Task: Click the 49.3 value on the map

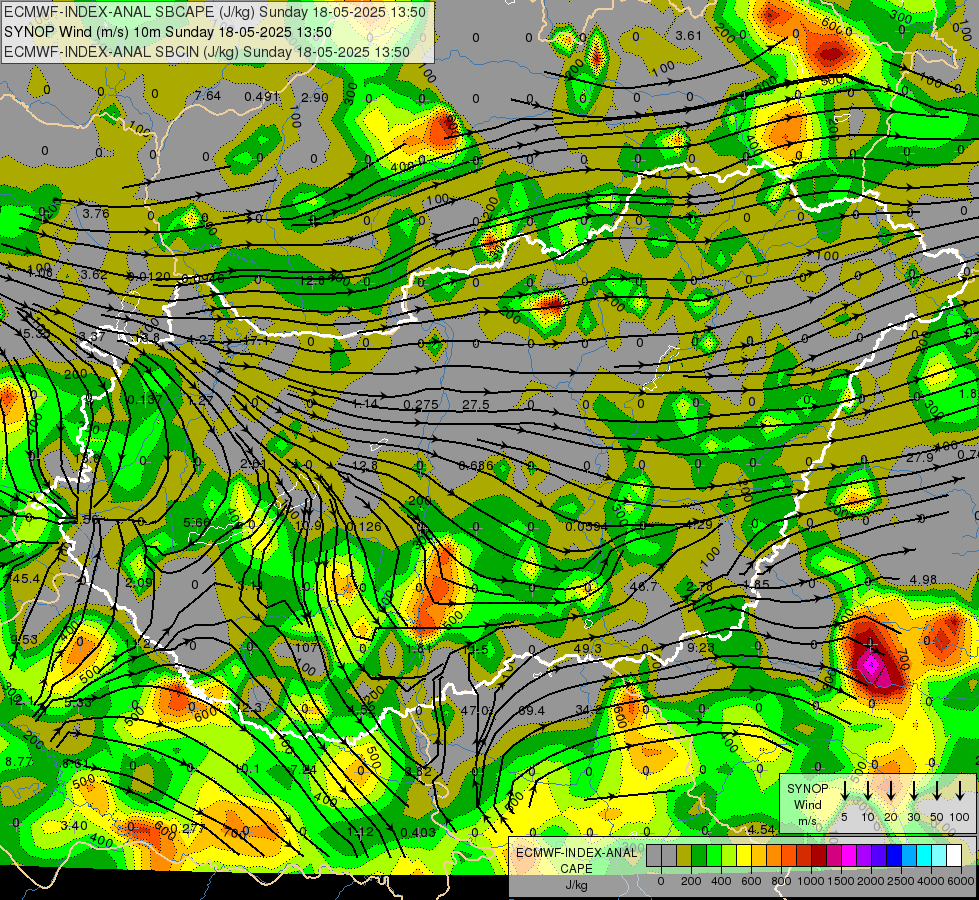Action: 587,648
